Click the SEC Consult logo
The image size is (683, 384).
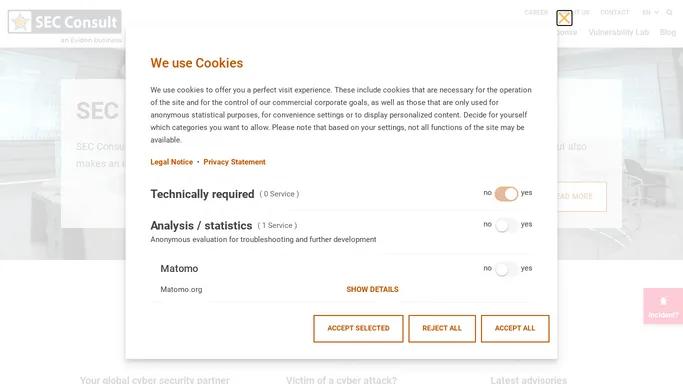tap(64, 22)
